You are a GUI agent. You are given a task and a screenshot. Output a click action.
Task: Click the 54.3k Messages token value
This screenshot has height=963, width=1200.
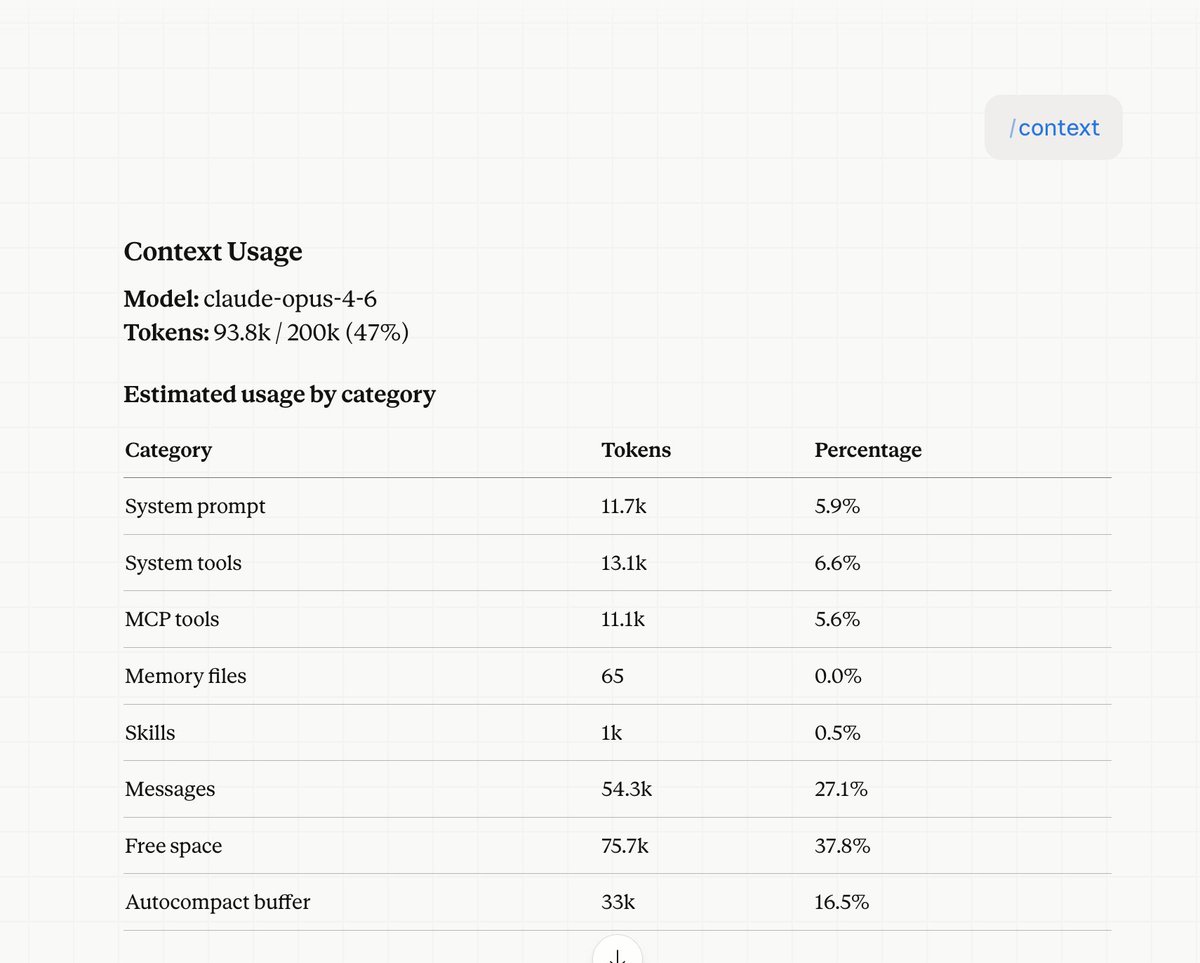[x=626, y=790]
